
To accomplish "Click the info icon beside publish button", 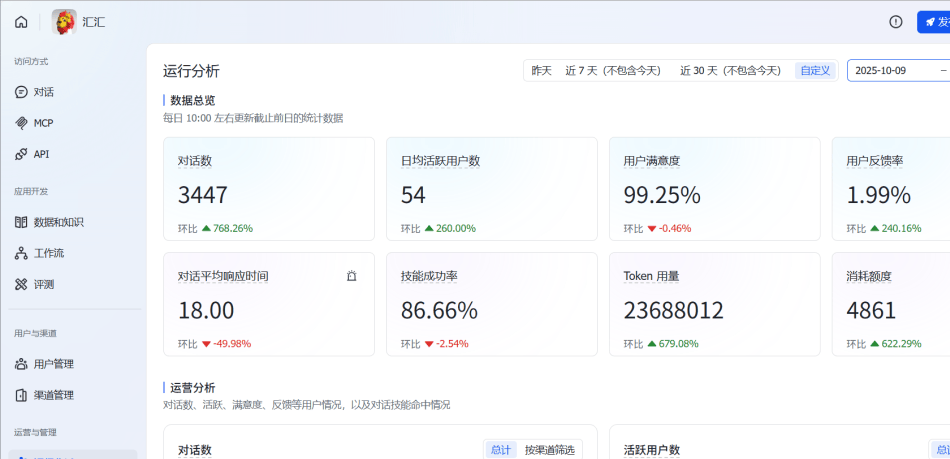I will [896, 22].
